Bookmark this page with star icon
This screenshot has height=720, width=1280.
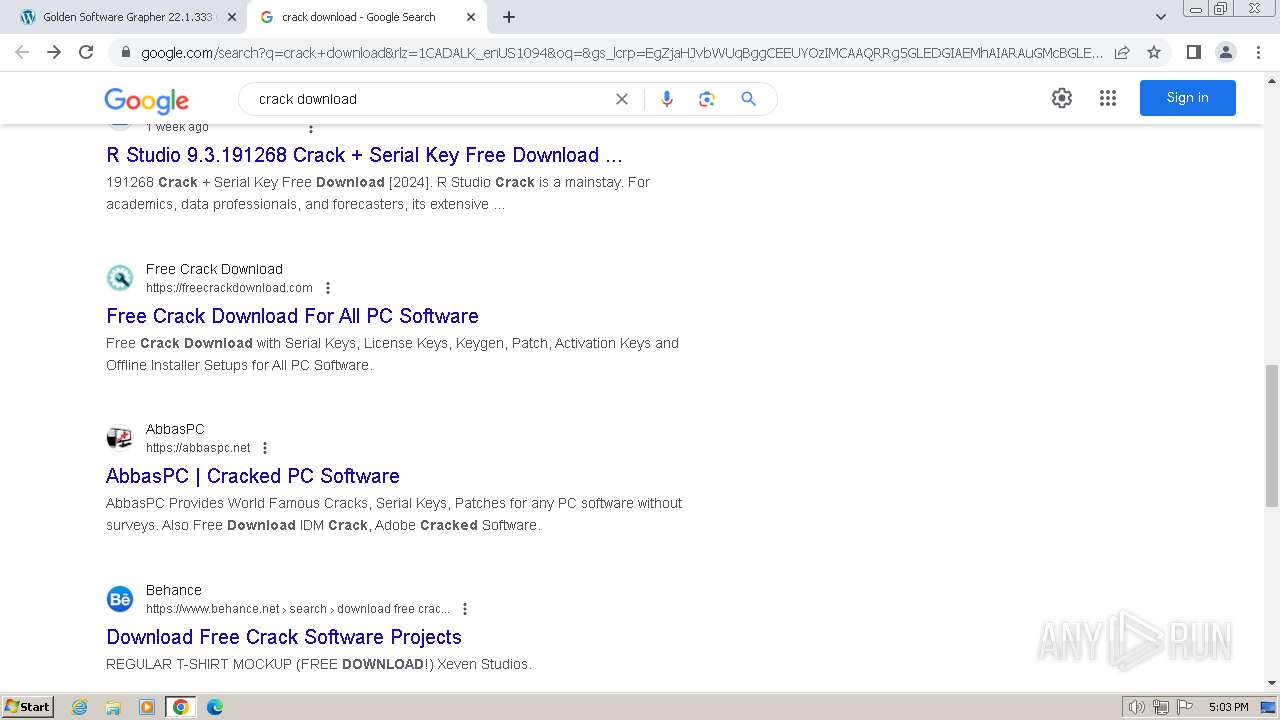pos(1154,52)
